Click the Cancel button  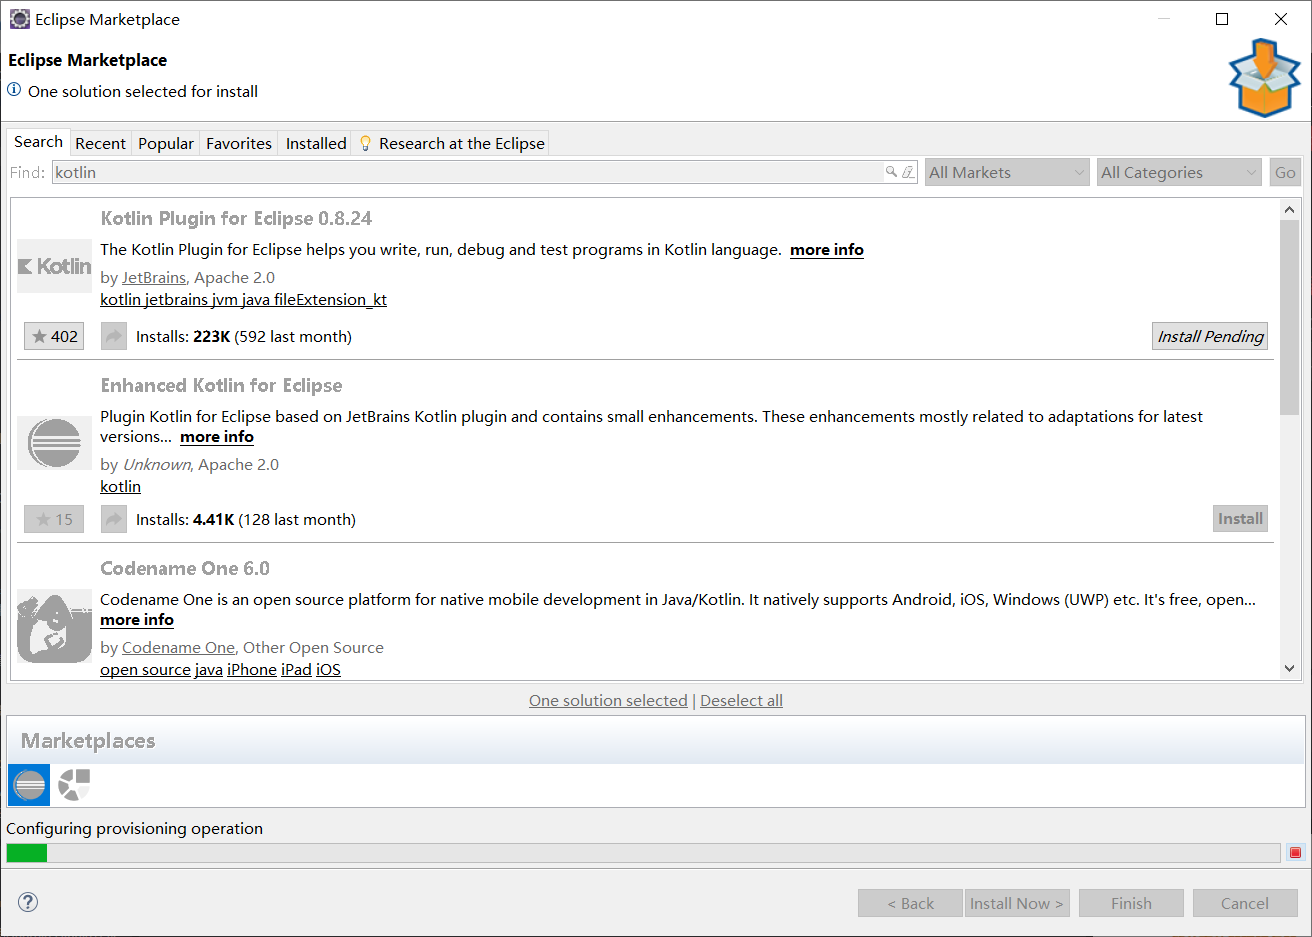[1245, 903]
